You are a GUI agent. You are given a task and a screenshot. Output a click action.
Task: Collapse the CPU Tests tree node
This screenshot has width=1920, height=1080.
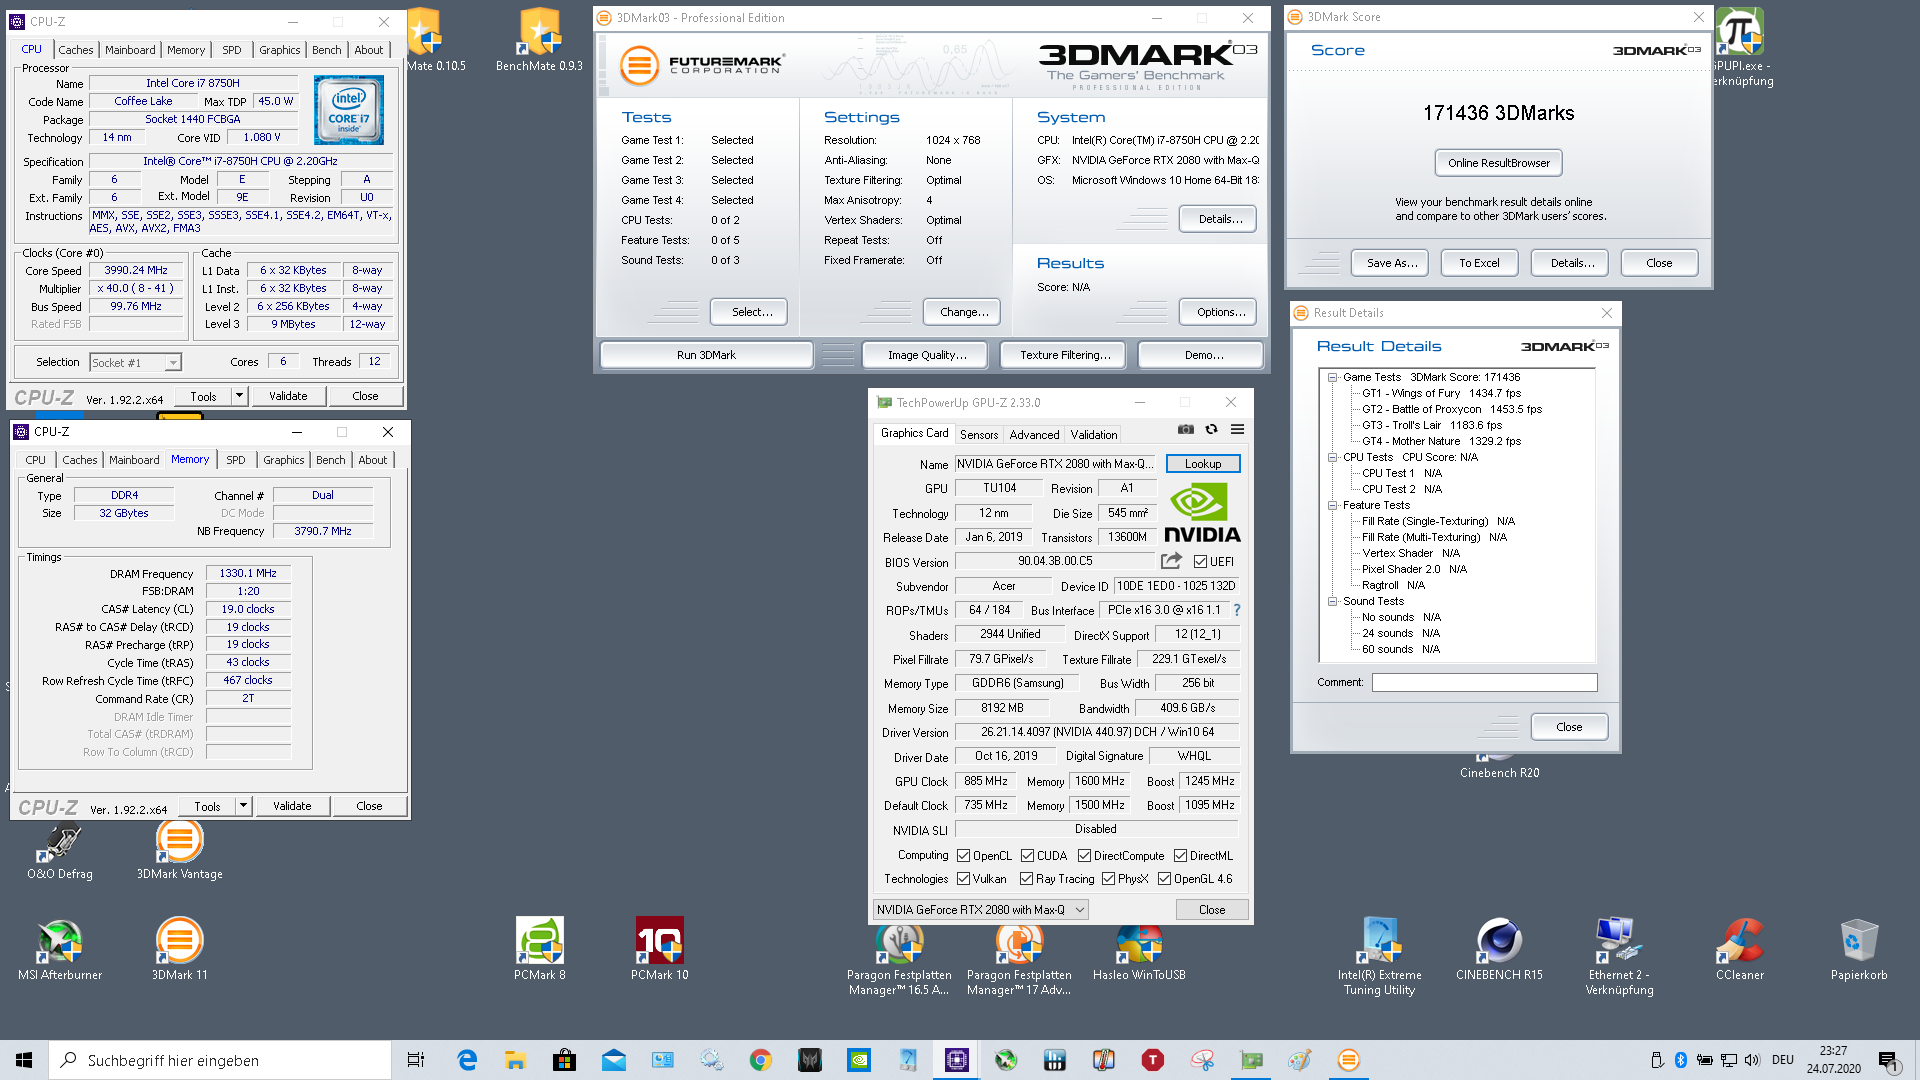click(x=1332, y=457)
